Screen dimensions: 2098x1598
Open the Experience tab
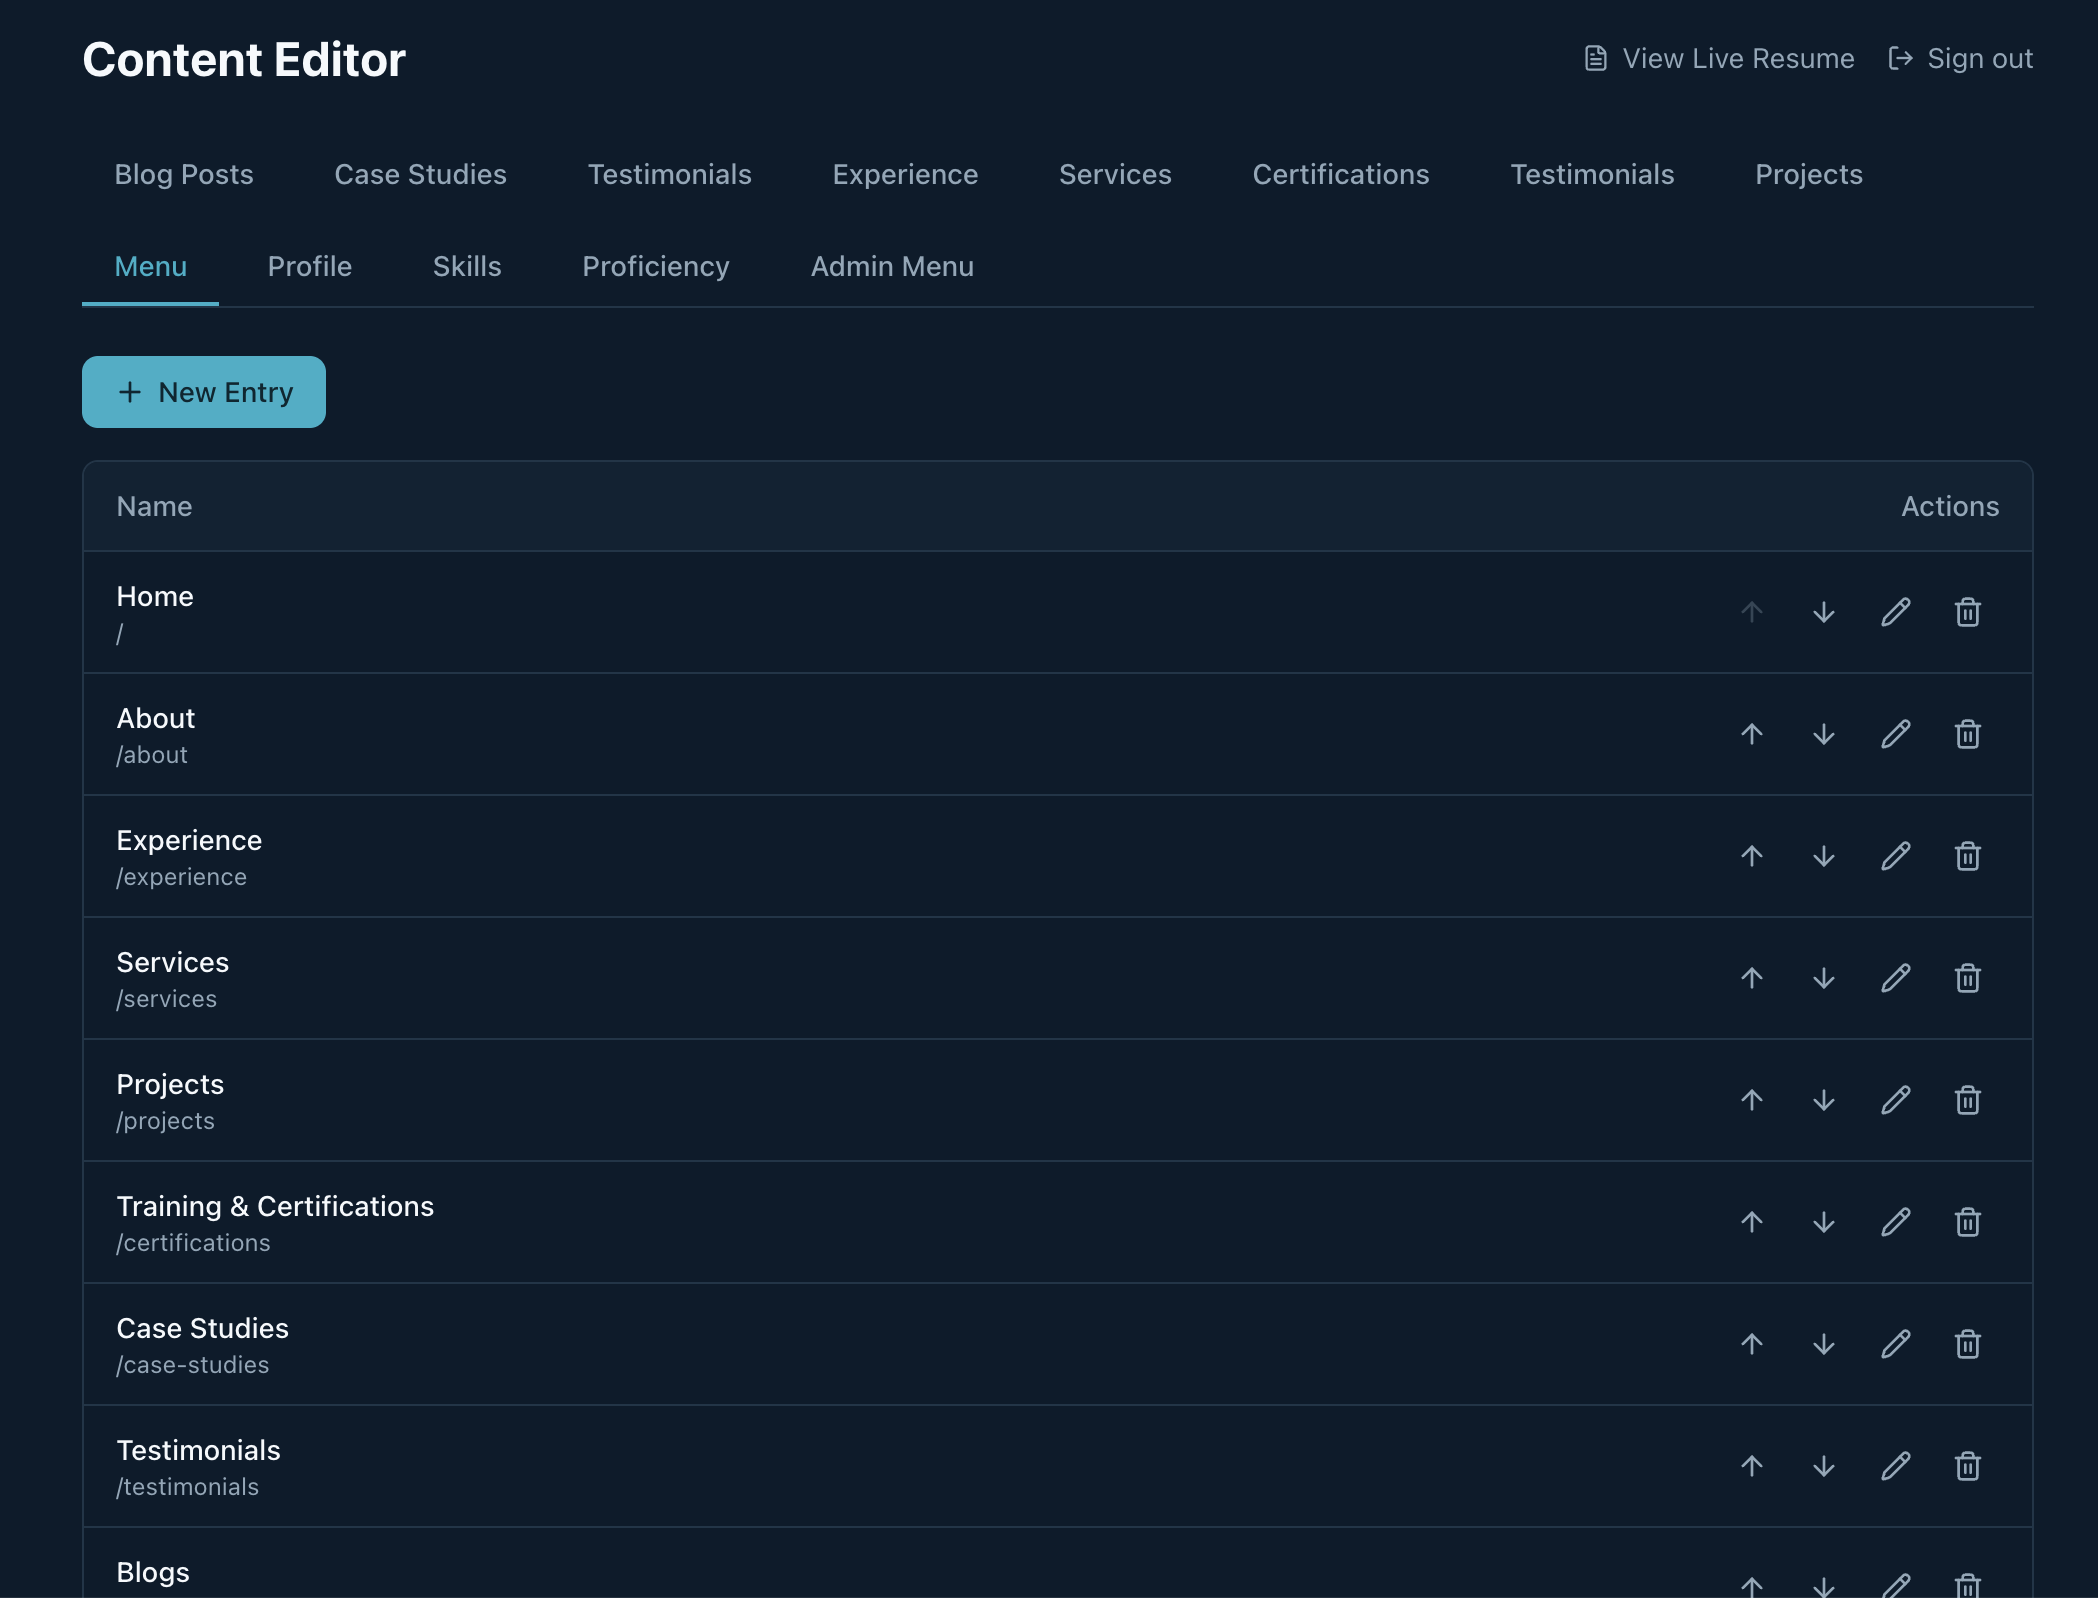tap(905, 174)
